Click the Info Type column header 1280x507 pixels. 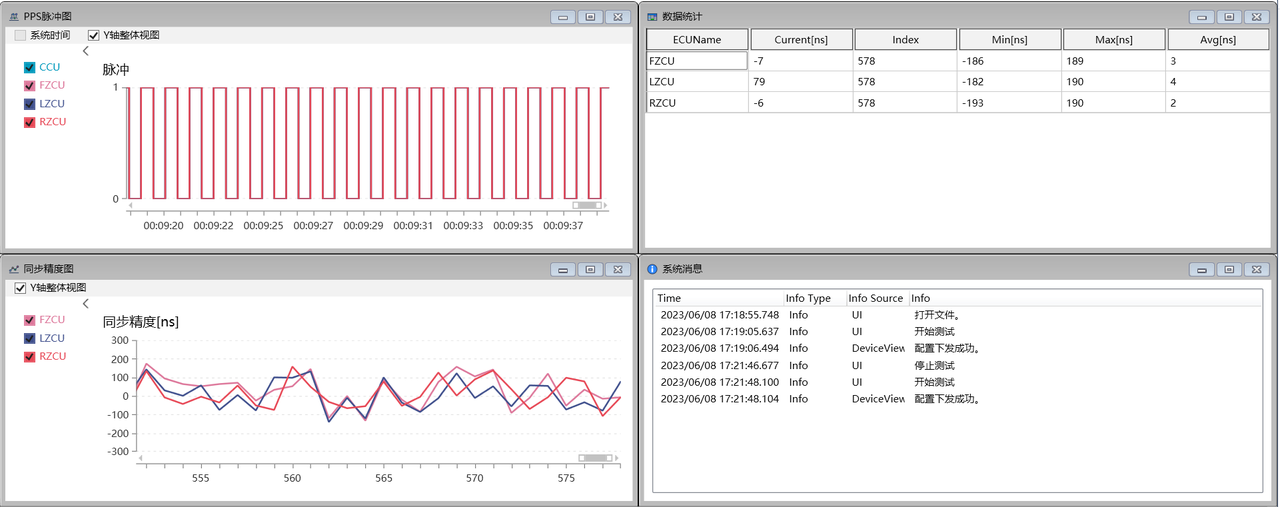(x=814, y=298)
